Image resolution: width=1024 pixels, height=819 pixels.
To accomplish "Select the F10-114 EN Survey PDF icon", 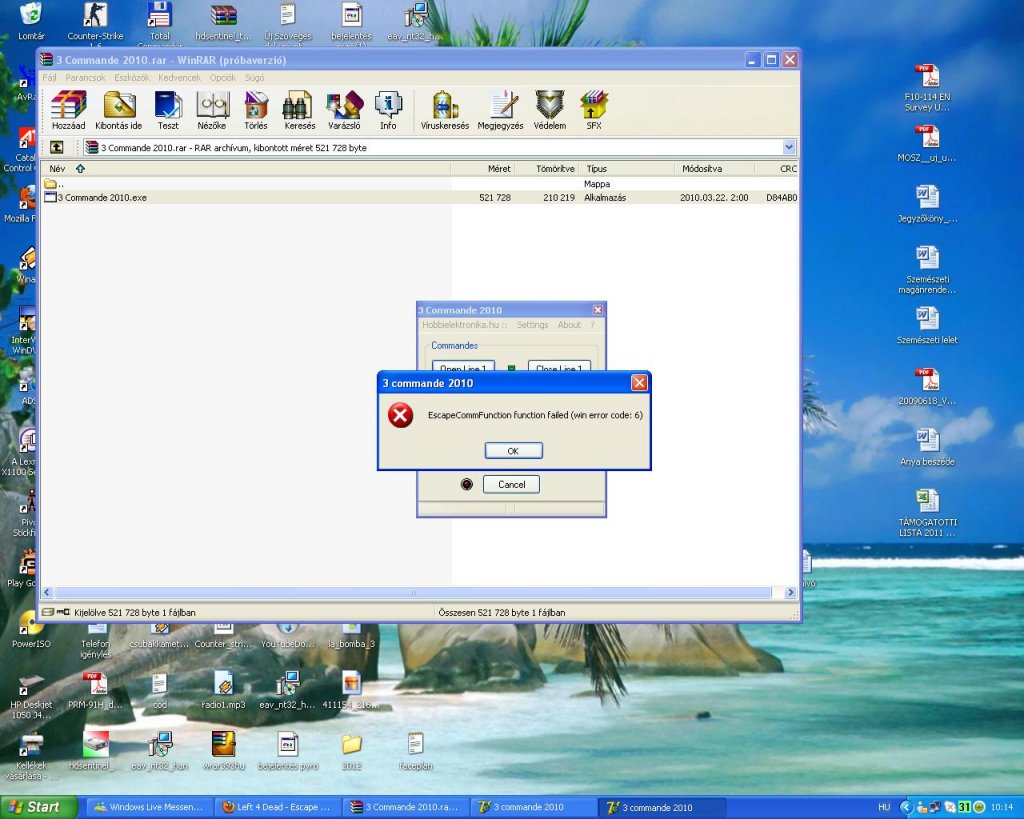I will coord(927,88).
